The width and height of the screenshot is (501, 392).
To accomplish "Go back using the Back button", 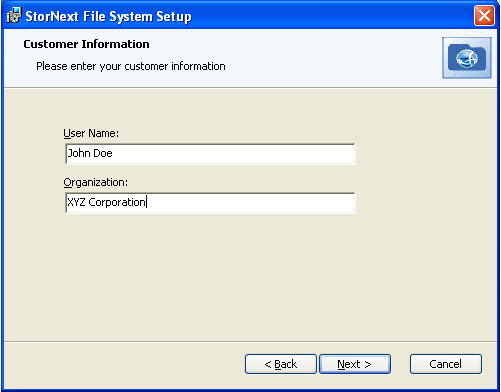I will point(280,364).
